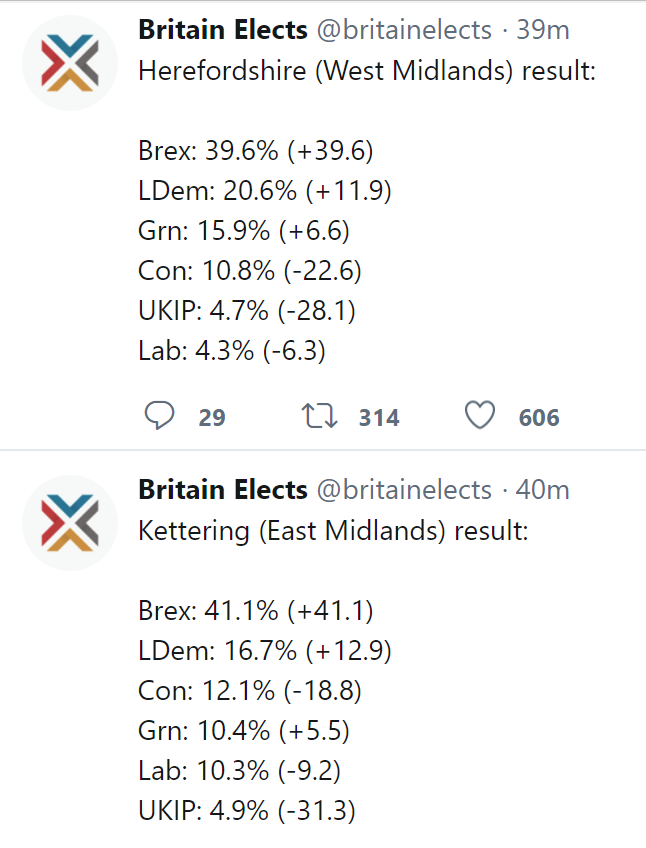Viewport: 646px width, 848px height.
Task: Open the 40m timestamp link
Action: [543, 490]
